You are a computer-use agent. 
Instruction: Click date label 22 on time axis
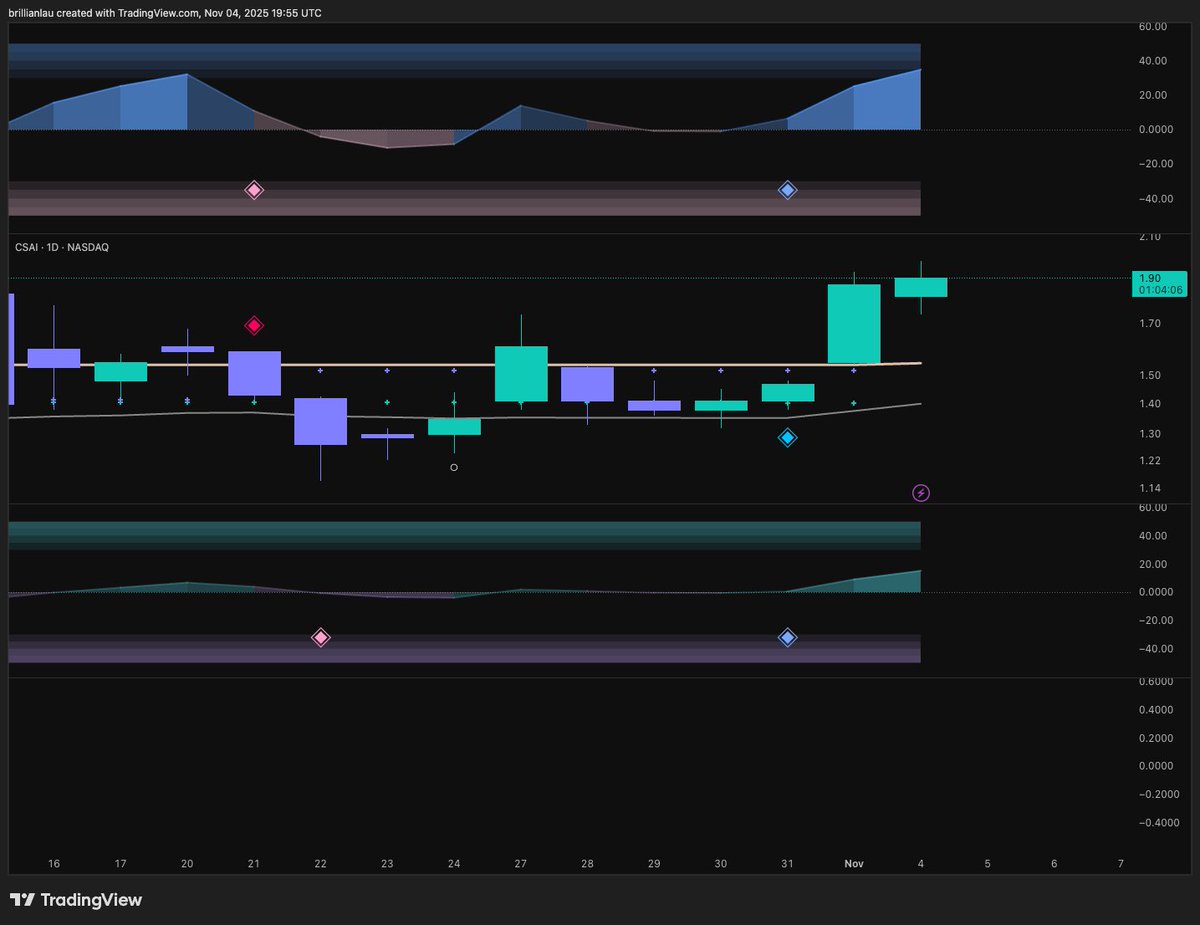click(x=320, y=863)
